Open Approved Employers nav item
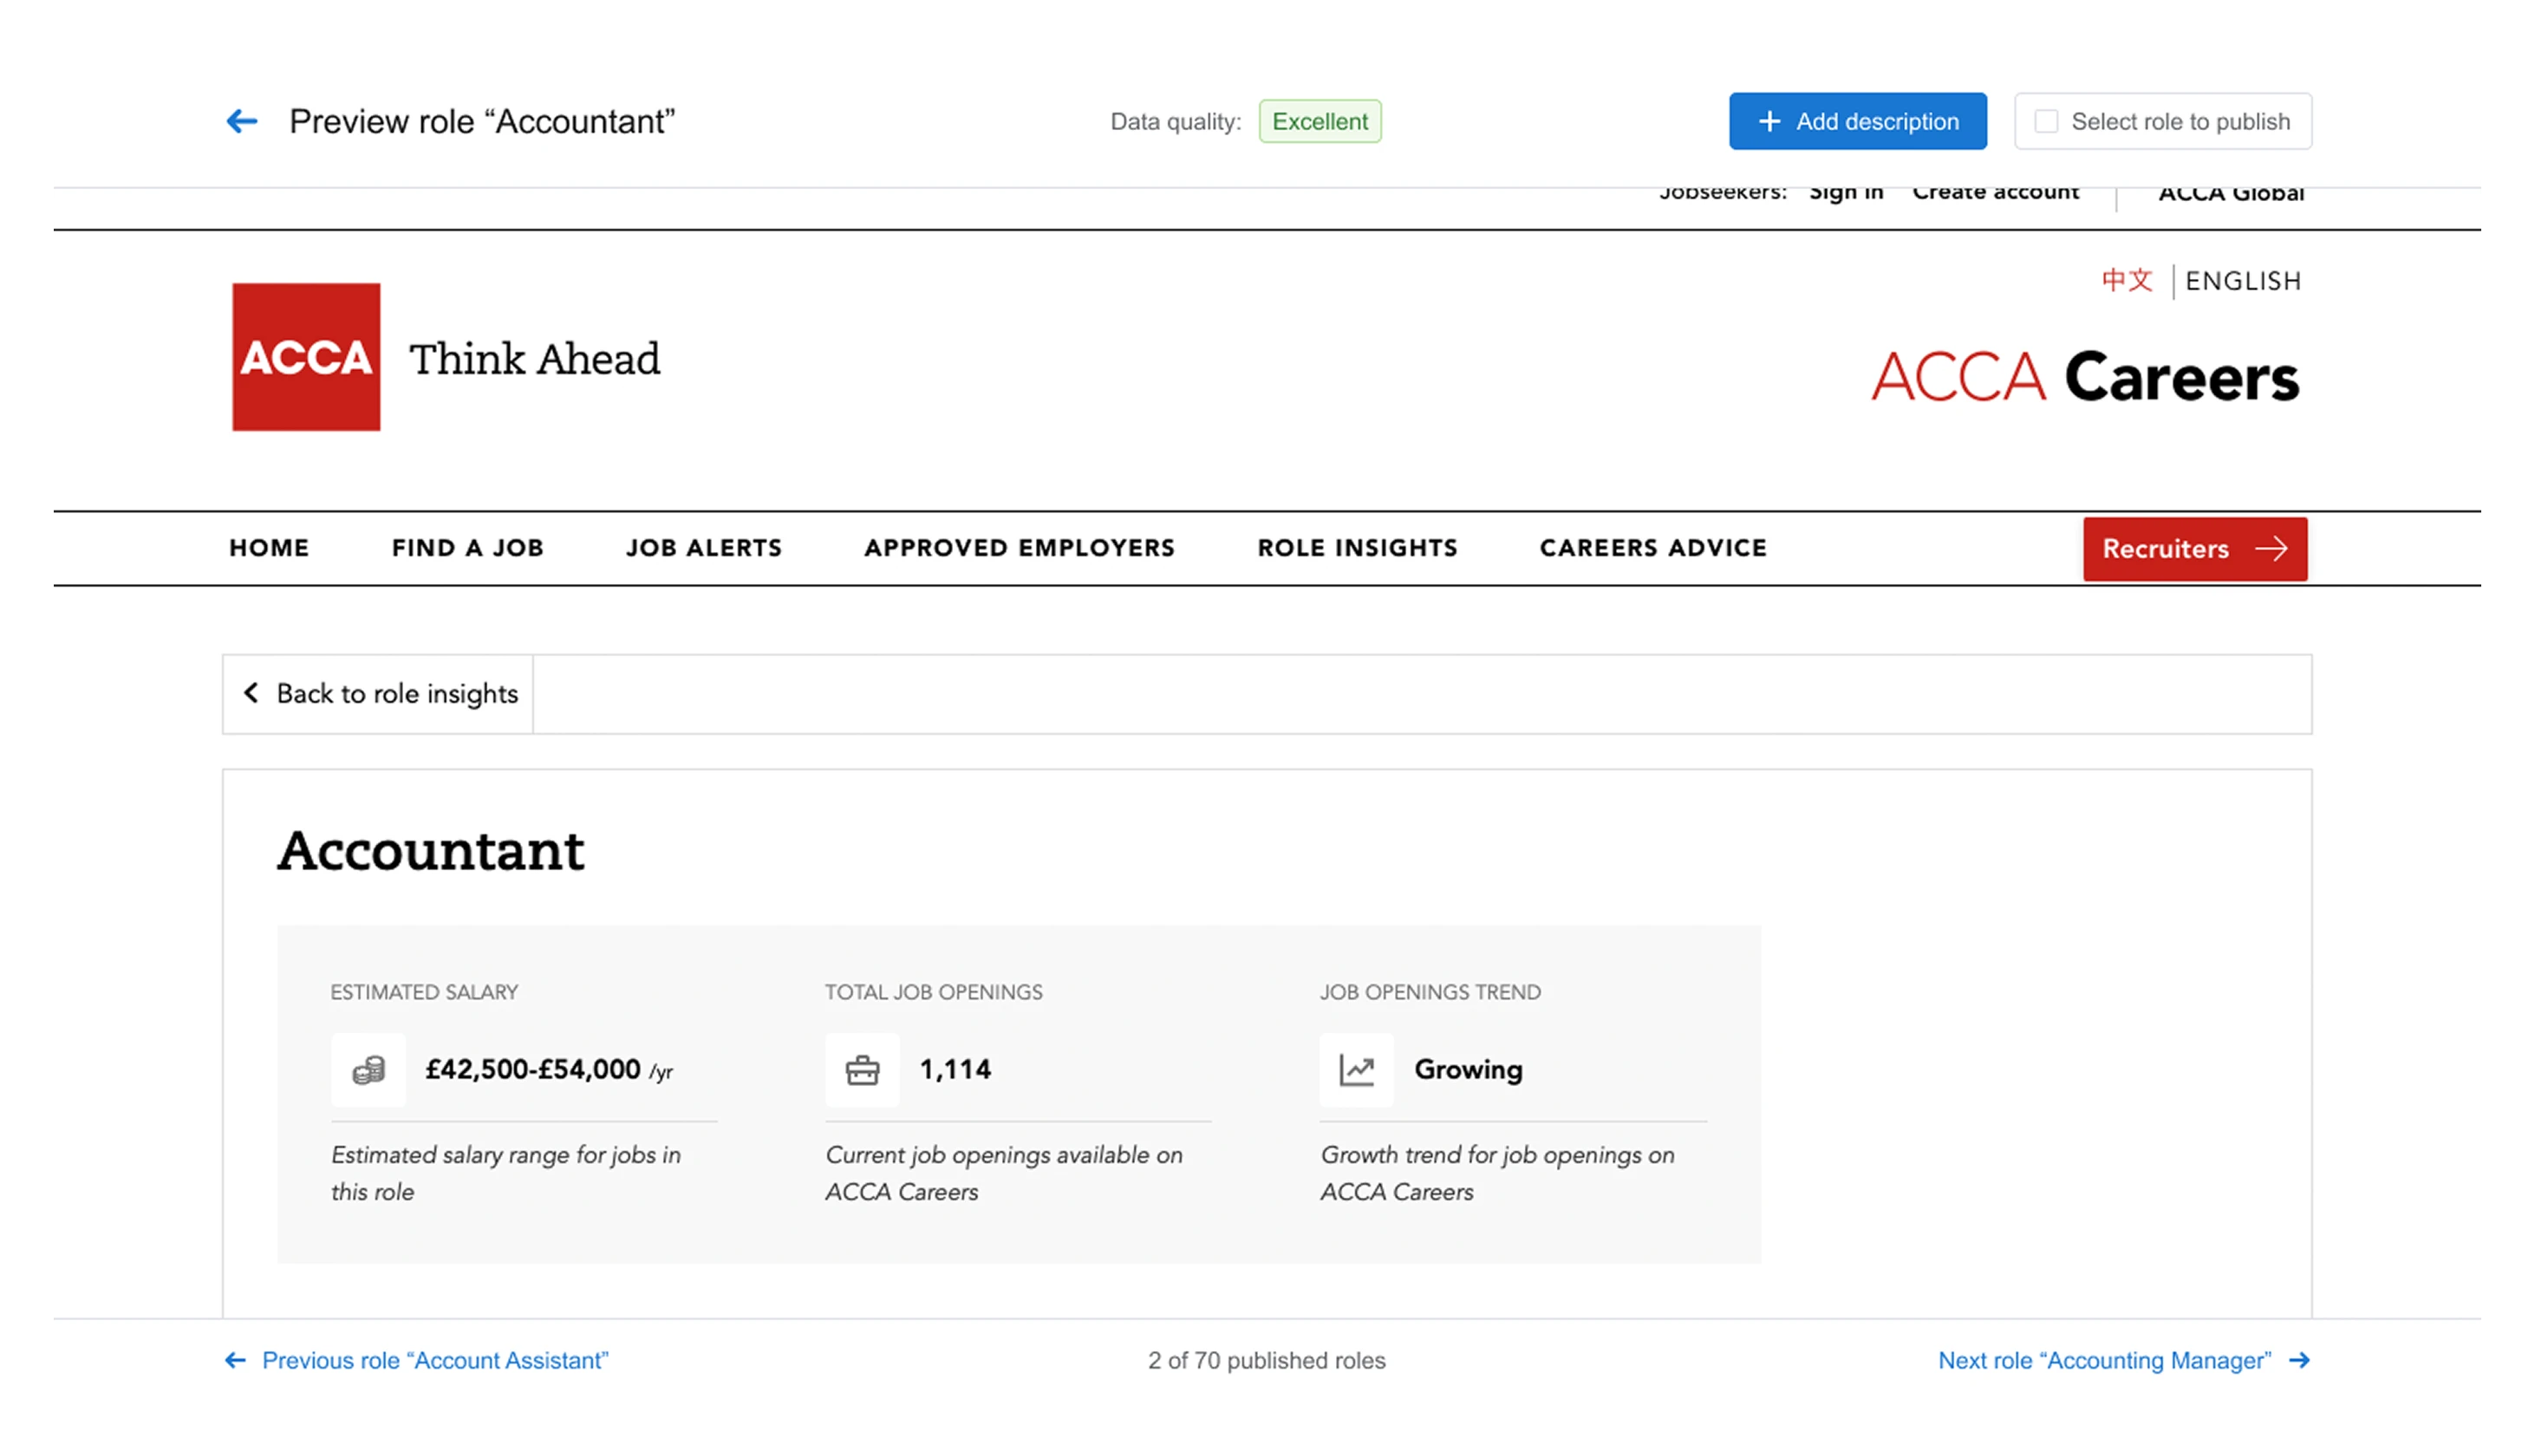 (1019, 548)
